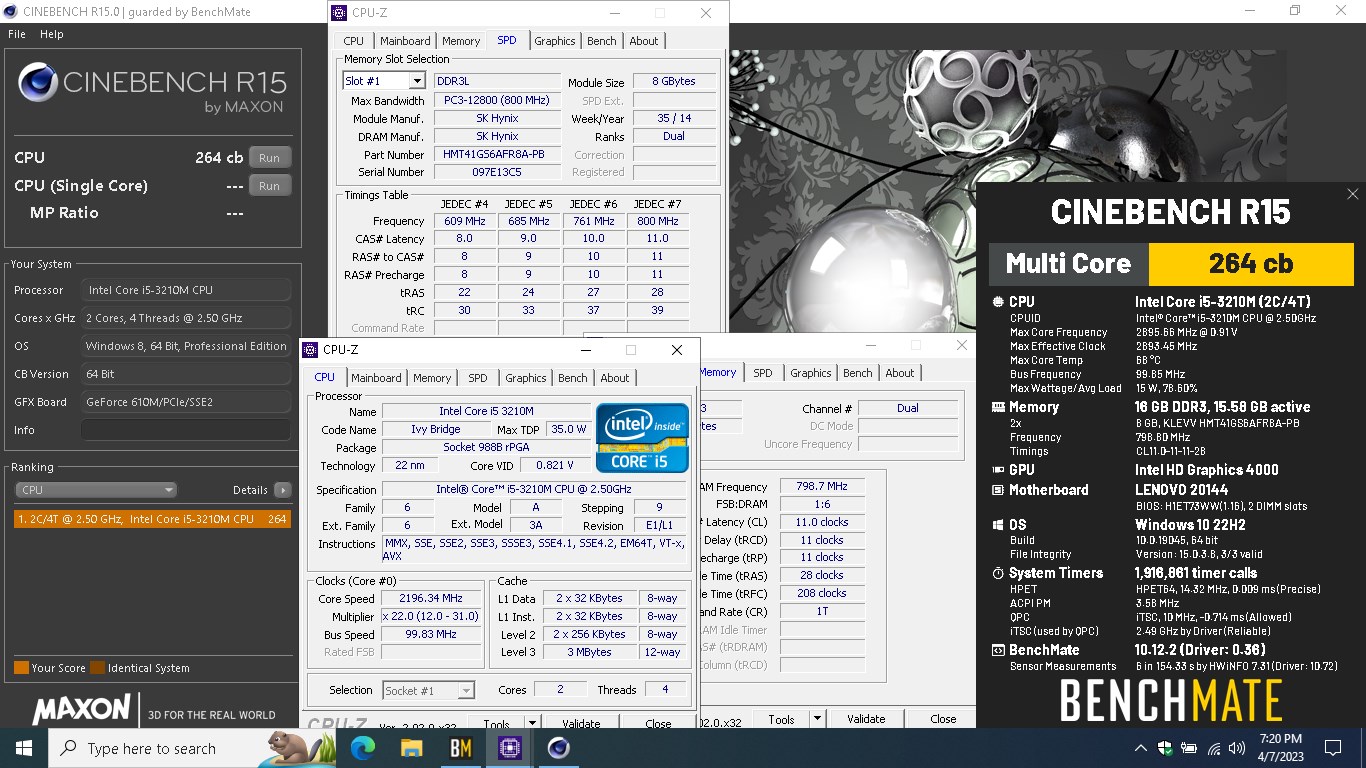Click the Windows OS icon in BenchMate panel
The image size is (1366, 768).
[x=997, y=525]
